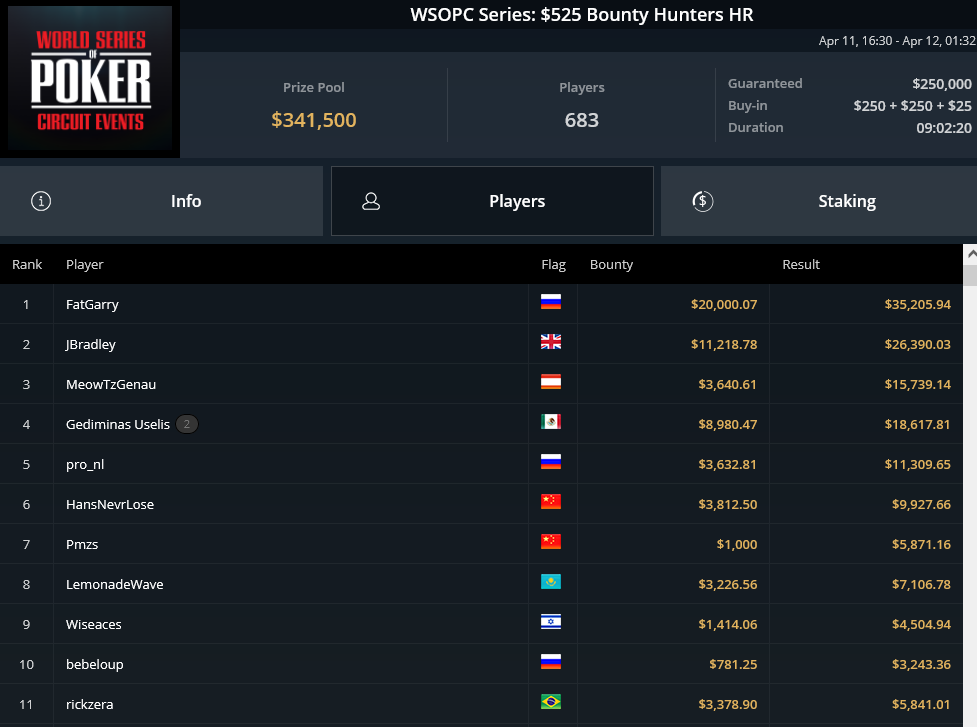Viewport: 977px width, 727px height.
Task: Click the Info circle icon
Action: coord(41,201)
